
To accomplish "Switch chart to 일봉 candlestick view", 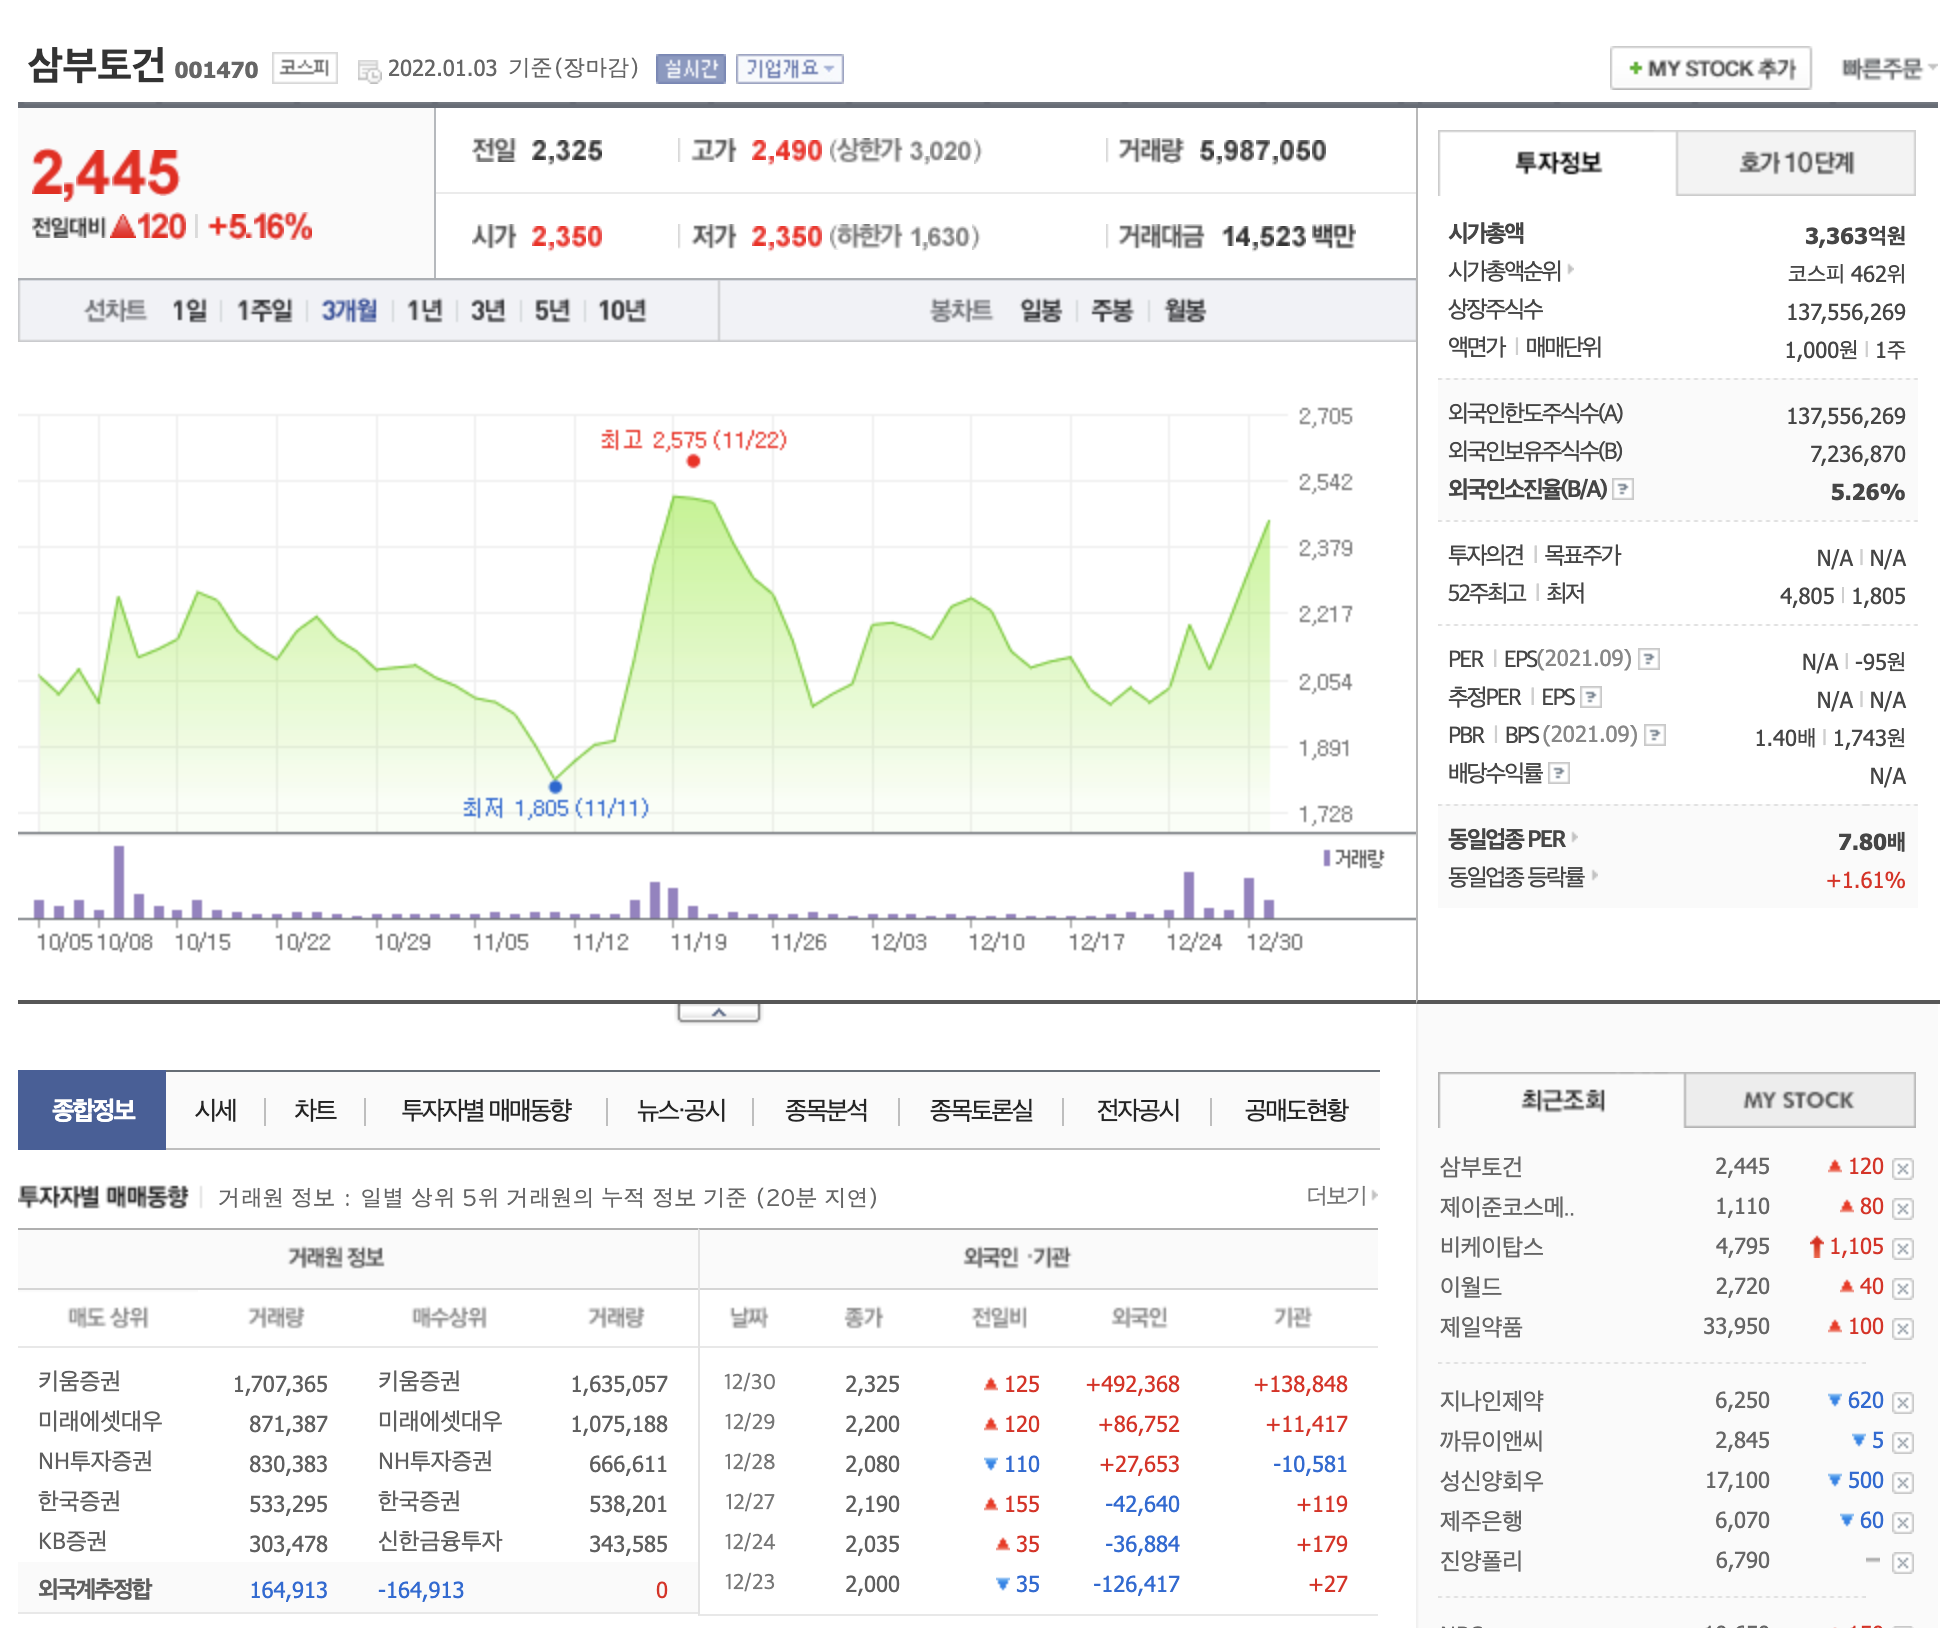I will 1040,311.
